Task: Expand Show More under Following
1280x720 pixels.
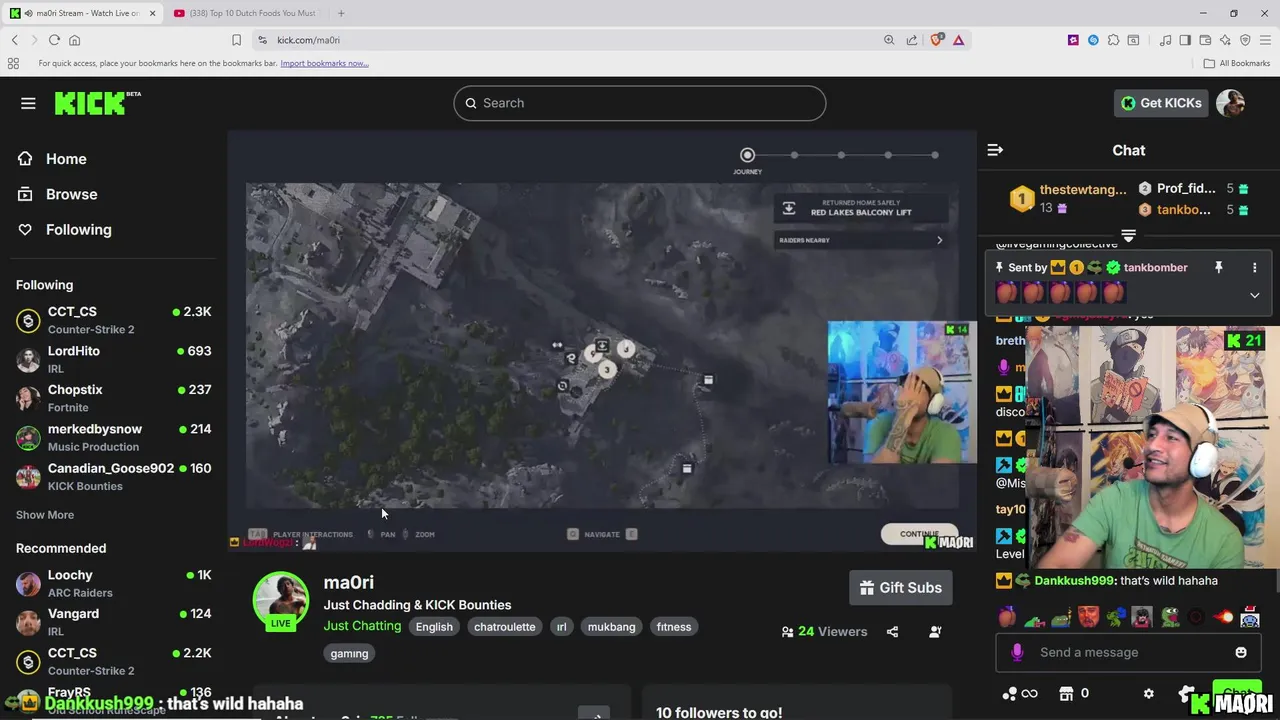Action: point(45,515)
